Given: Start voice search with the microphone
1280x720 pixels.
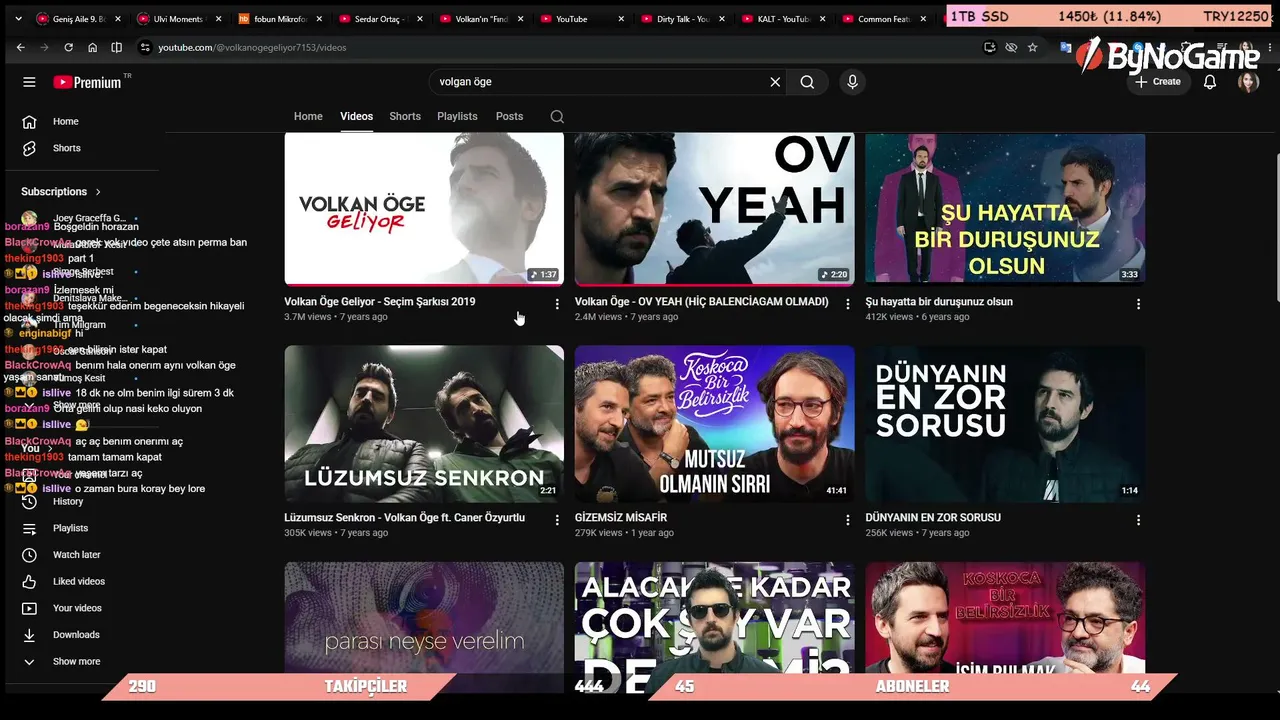Looking at the screenshot, I should [x=852, y=82].
